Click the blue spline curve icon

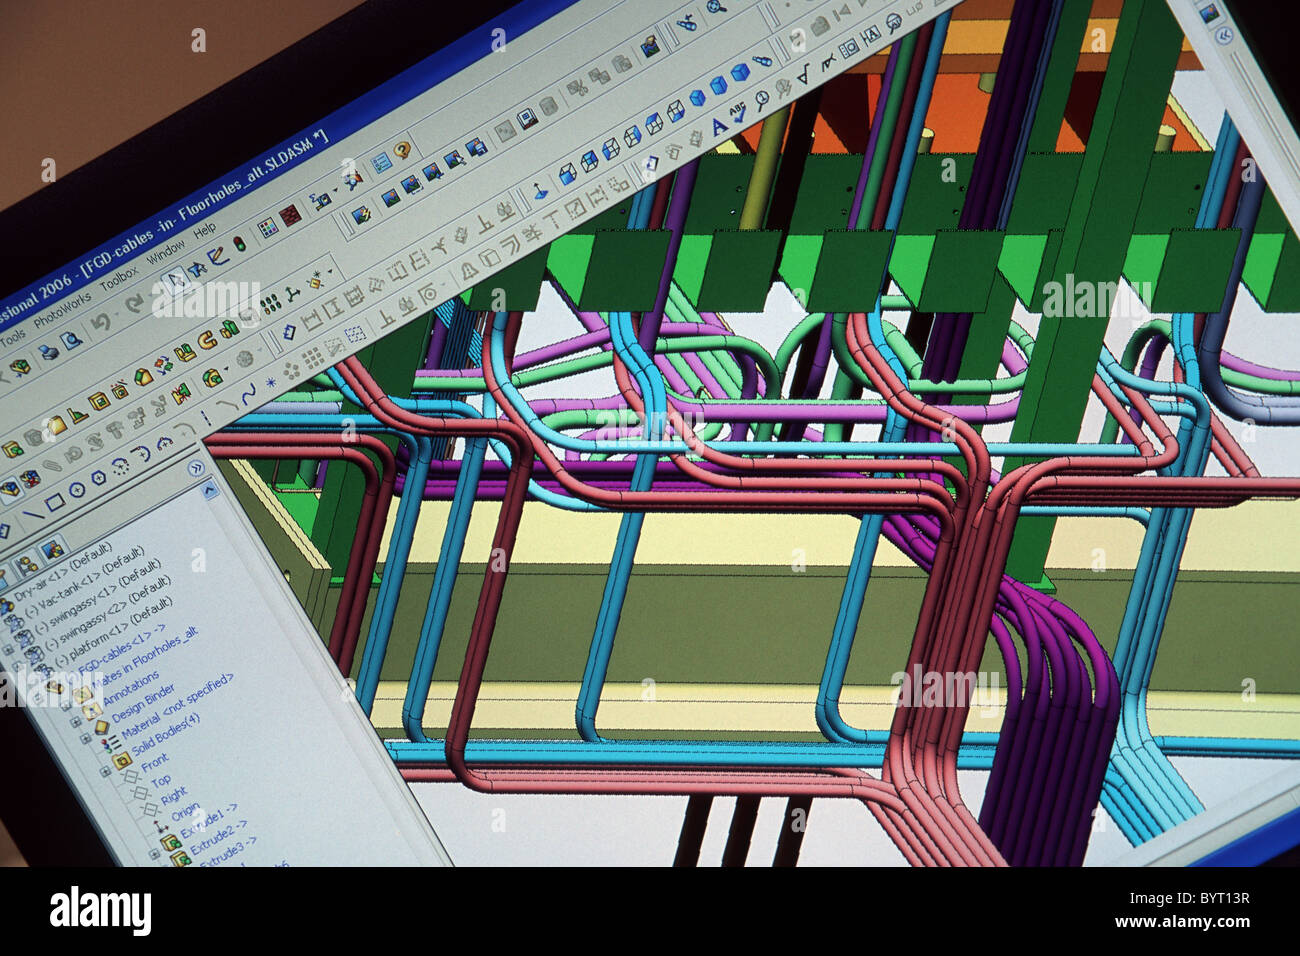pos(248,394)
